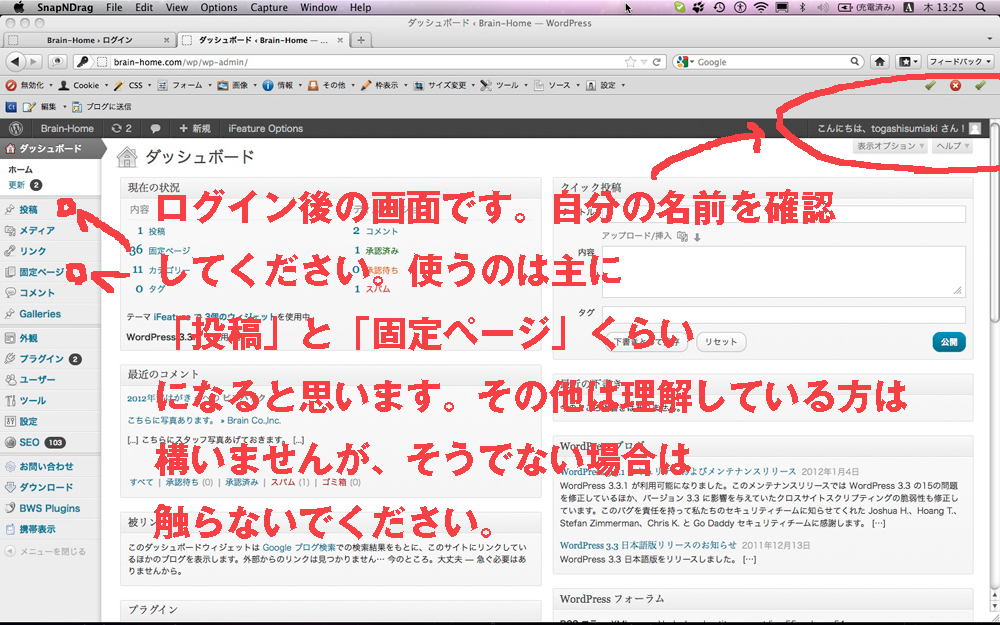Open WordPress 3.3 日本語版リリースのお知らせ link
1000x625 pixels.
coord(648,545)
